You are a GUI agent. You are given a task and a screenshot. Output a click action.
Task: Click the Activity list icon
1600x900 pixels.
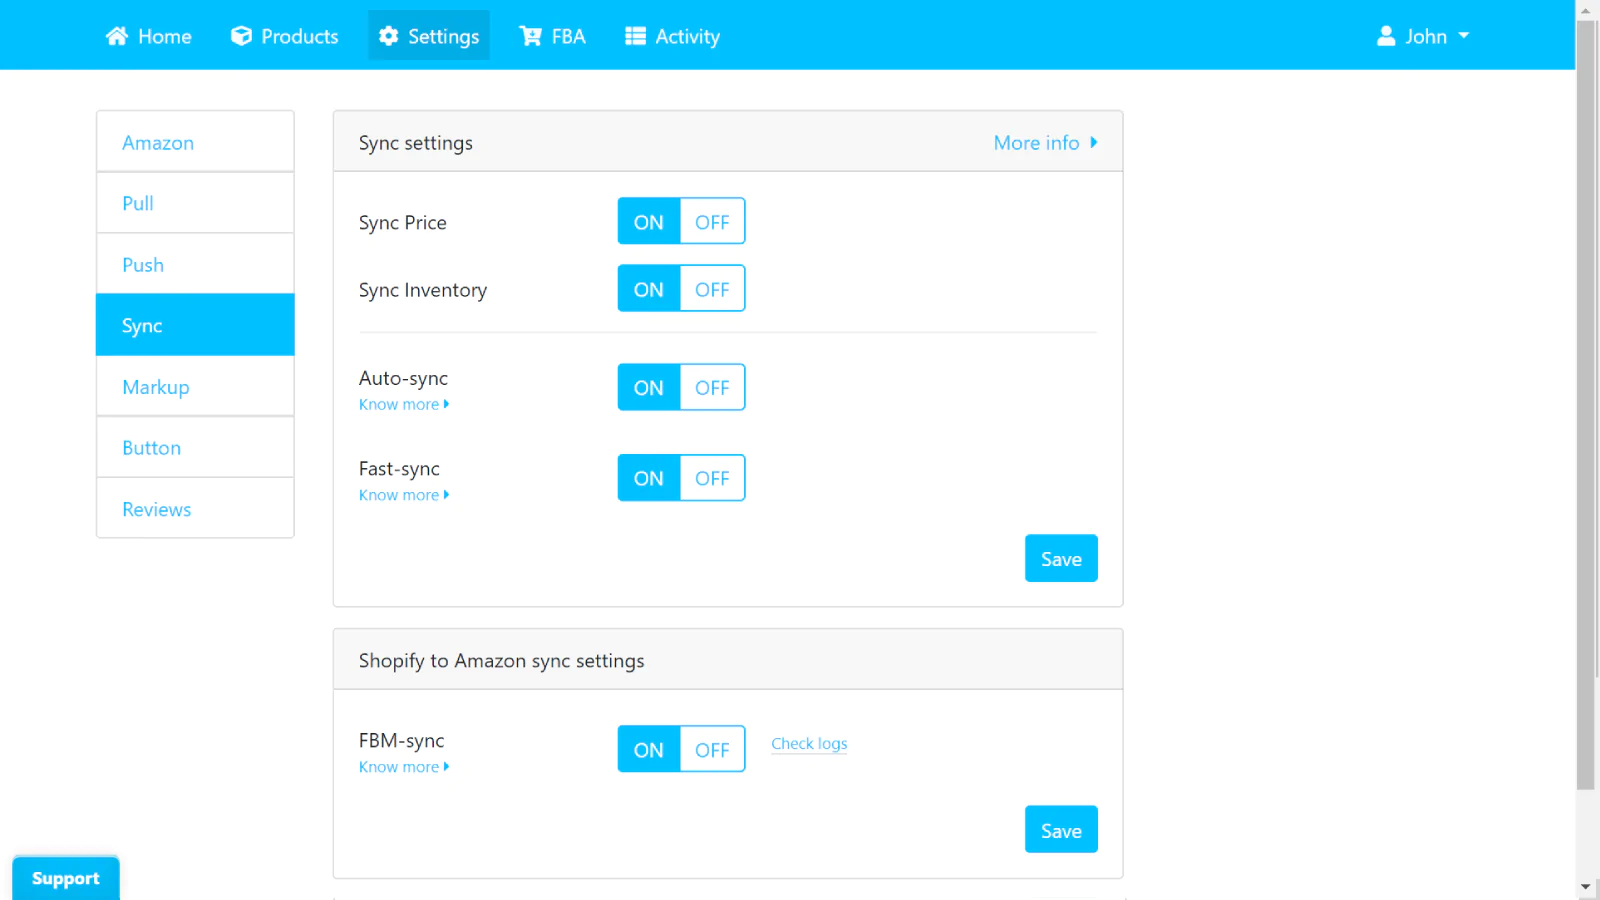pyautogui.click(x=635, y=36)
